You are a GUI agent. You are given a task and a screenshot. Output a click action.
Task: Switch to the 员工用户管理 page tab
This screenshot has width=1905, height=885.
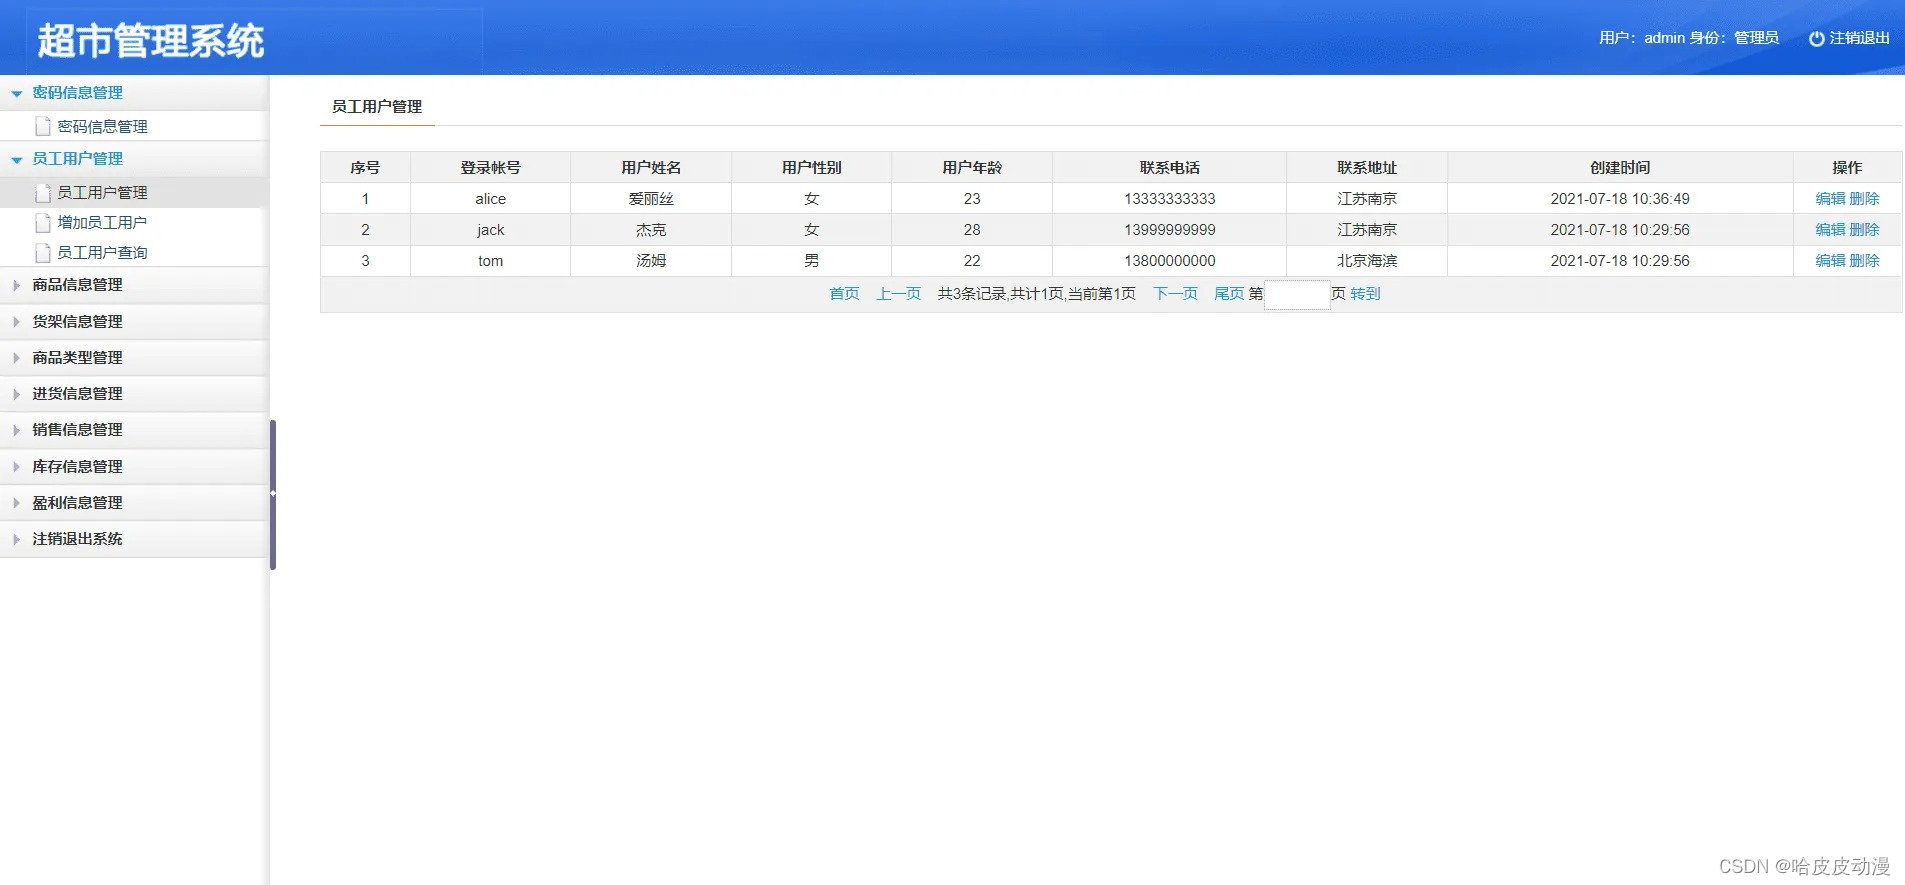point(377,106)
